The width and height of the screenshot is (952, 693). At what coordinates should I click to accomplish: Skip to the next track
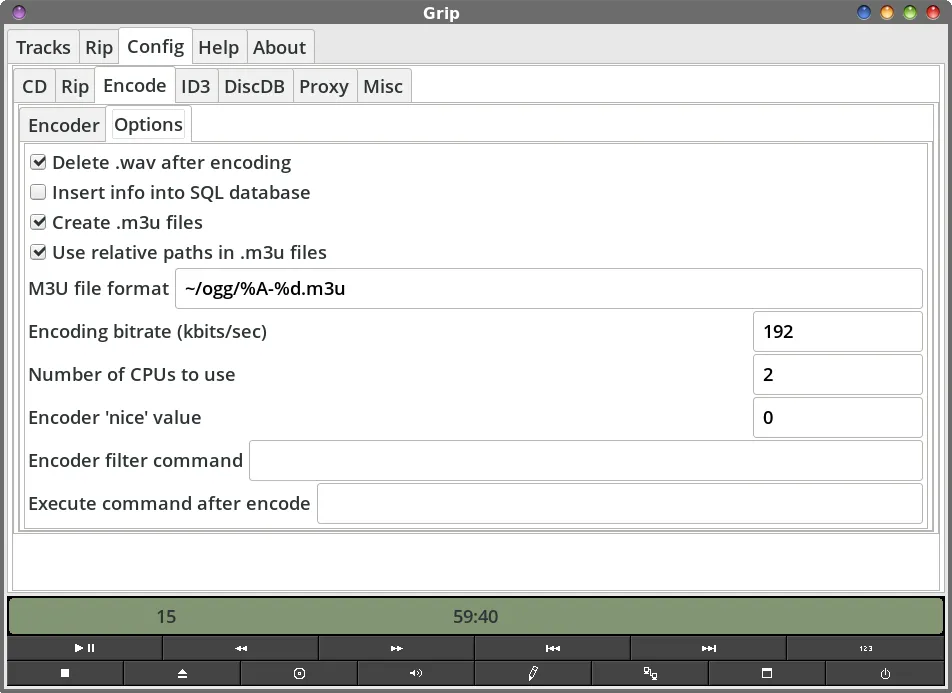click(x=709, y=648)
